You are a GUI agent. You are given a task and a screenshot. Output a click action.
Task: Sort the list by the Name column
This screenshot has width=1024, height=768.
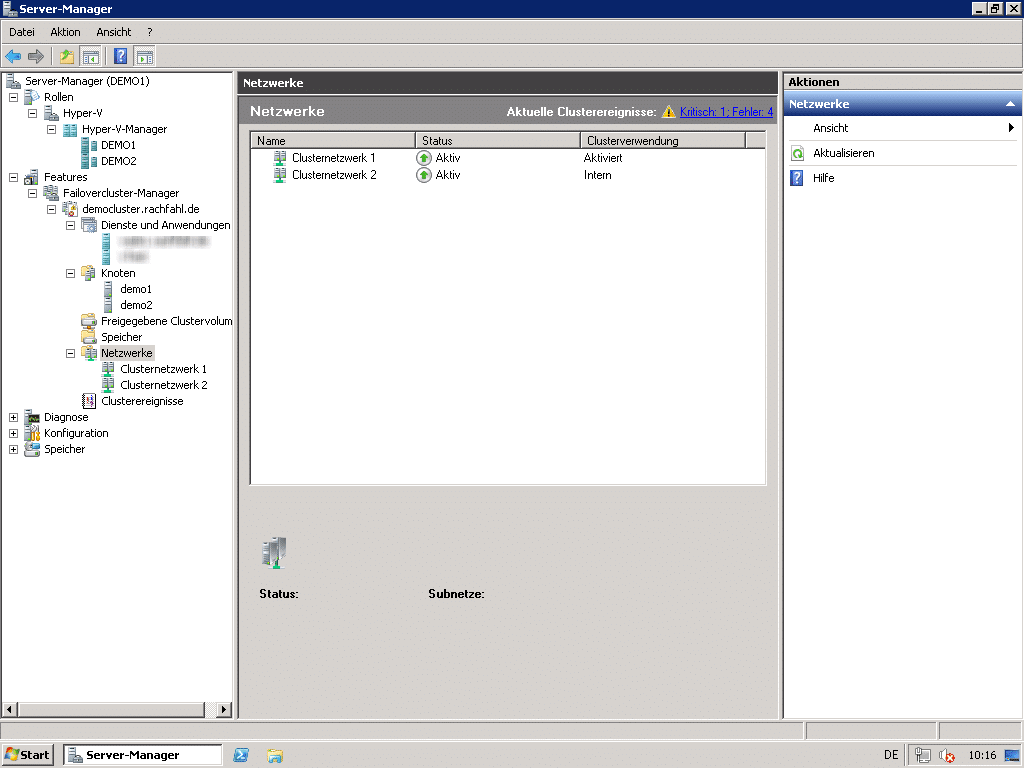pyautogui.click(x=333, y=140)
